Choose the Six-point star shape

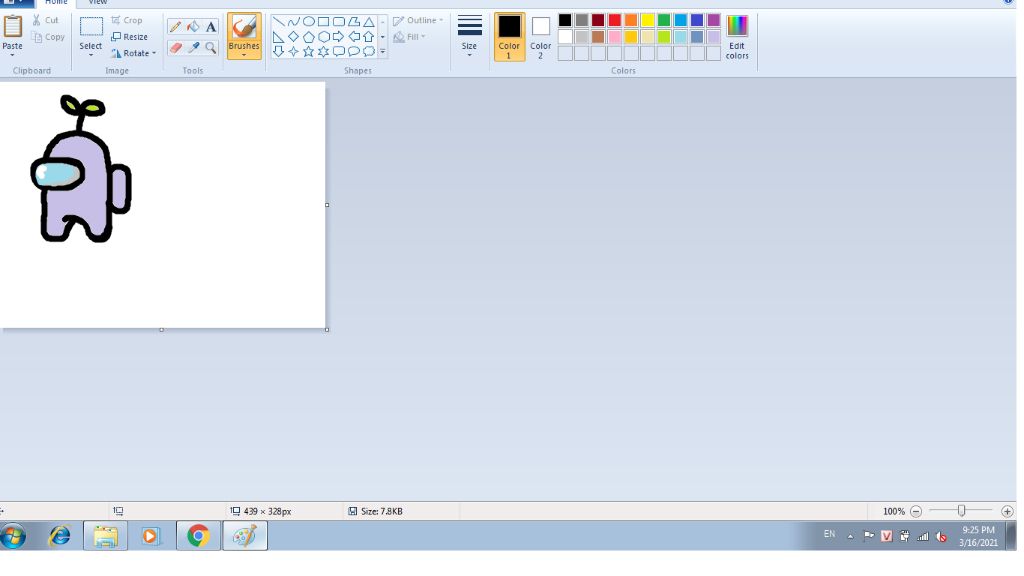(324, 51)
